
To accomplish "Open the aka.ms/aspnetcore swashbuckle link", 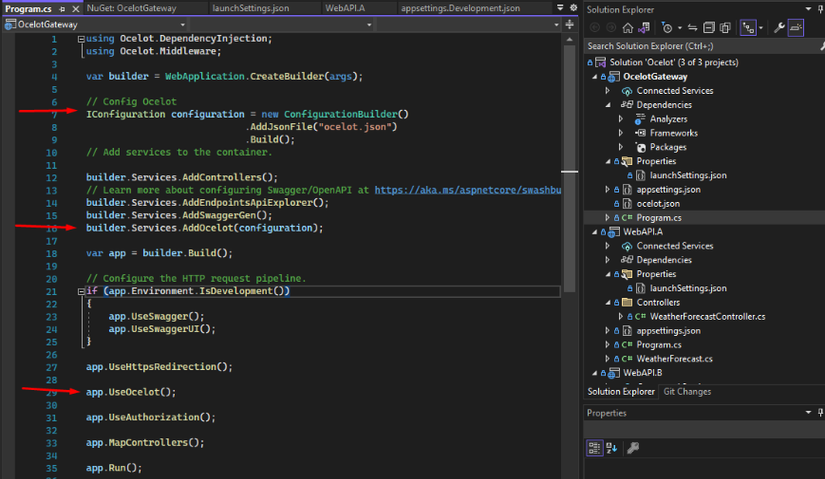I will [466, 190].
